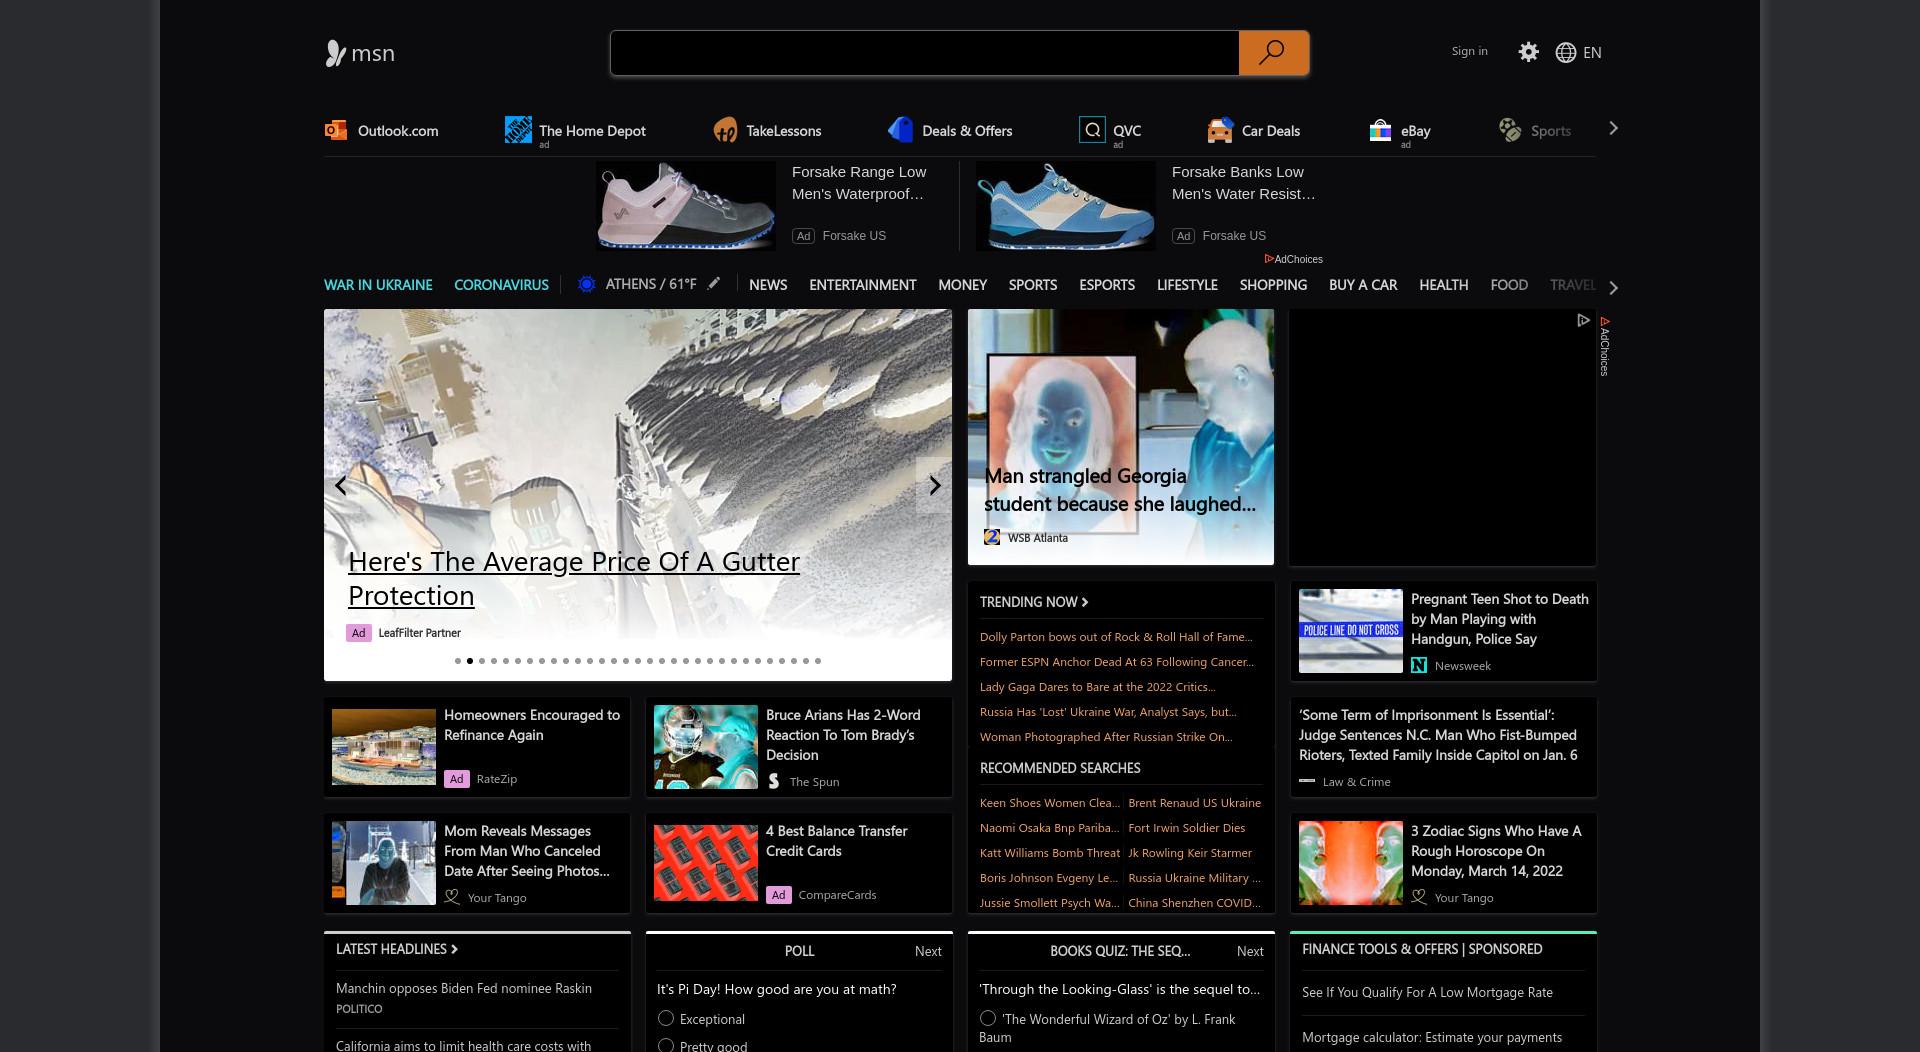Click Newsweek source logo
Screen dimensions: 1920x1052
click(x=1419, y=665)
